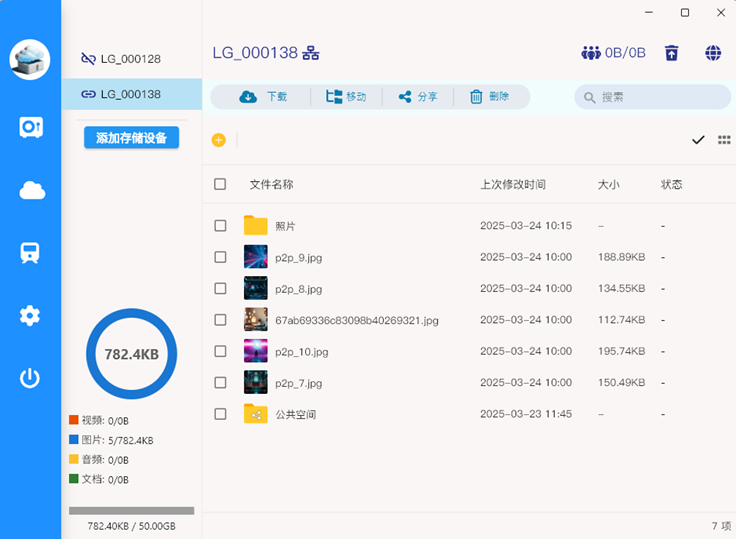Screen dimensions: 736x539
Task: Click the network icon next to LG_000138 title
Action: (310, 53)
